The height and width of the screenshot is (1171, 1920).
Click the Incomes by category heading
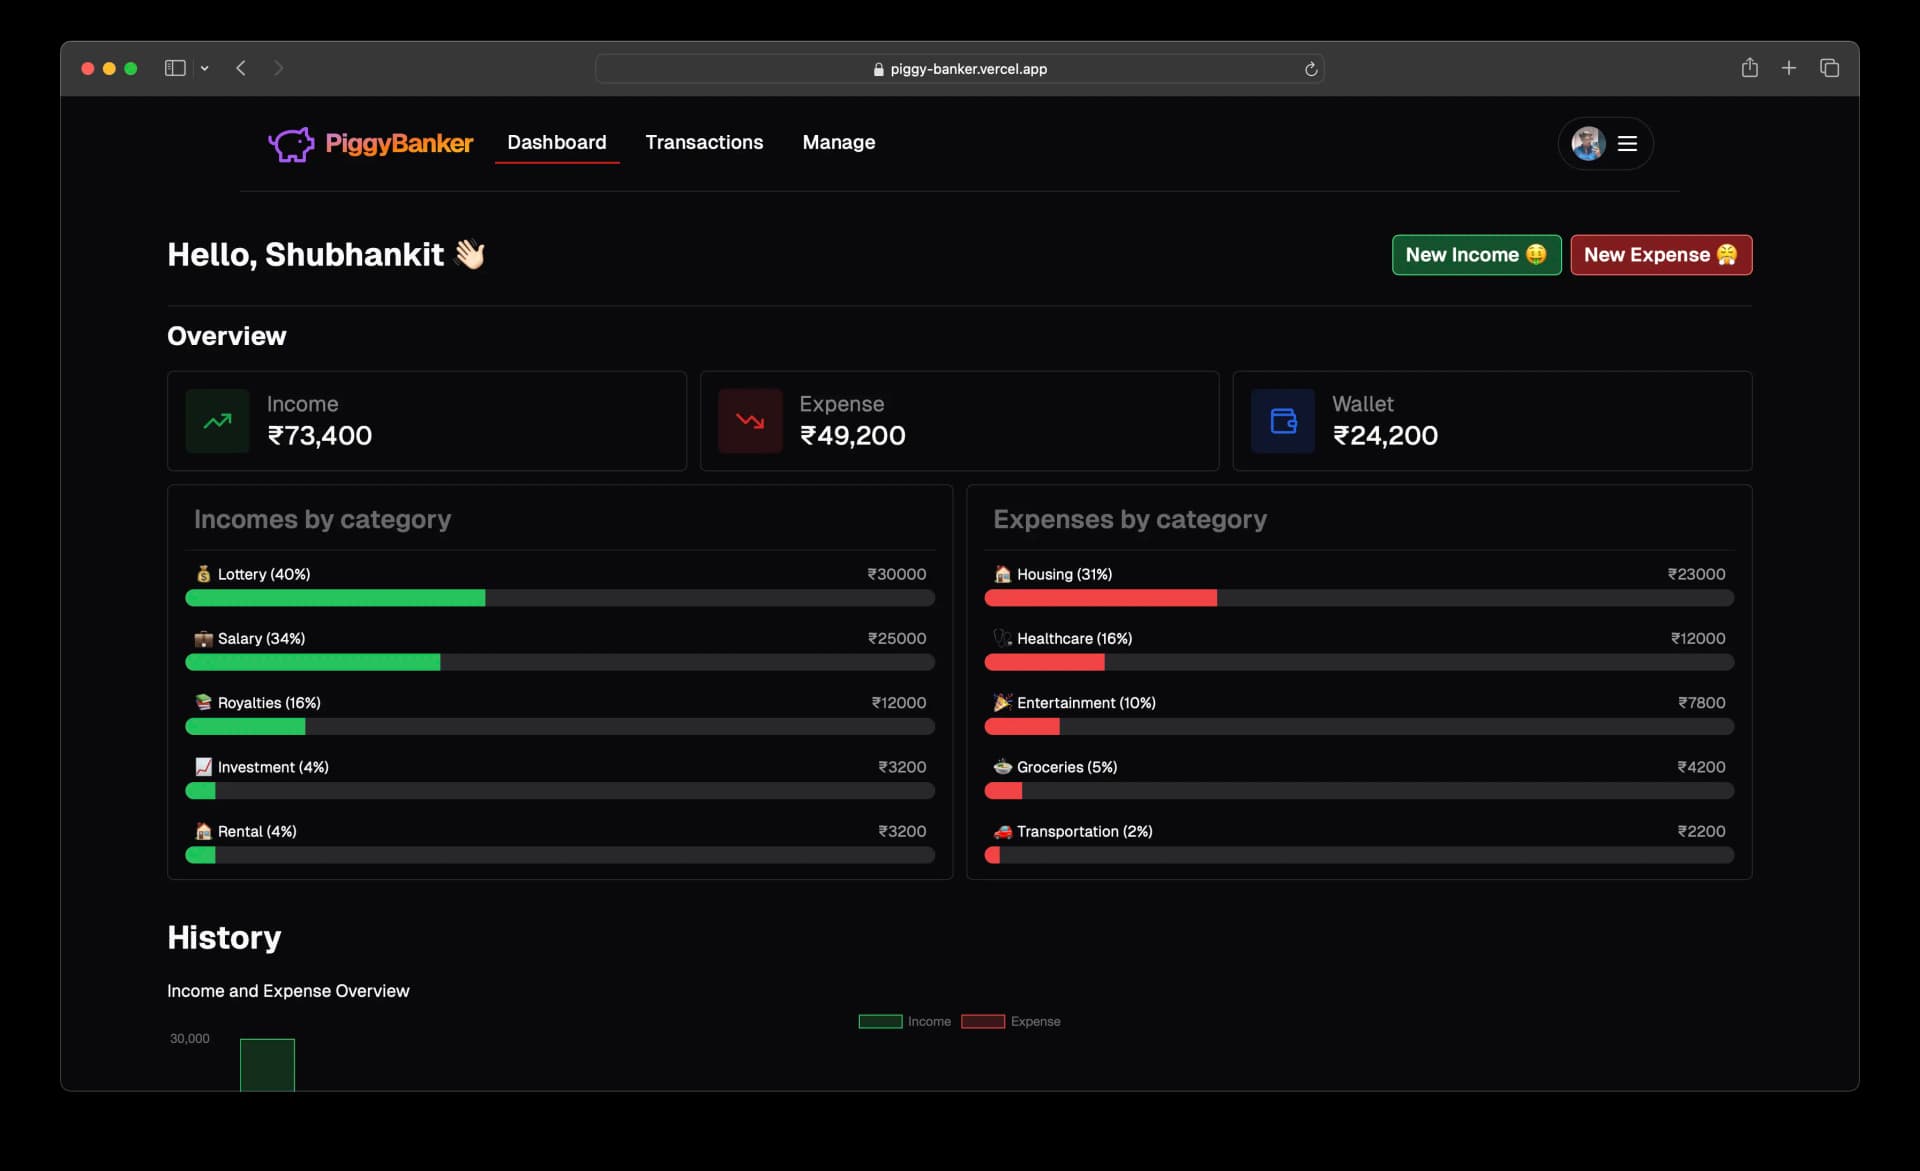coord(322,519)
